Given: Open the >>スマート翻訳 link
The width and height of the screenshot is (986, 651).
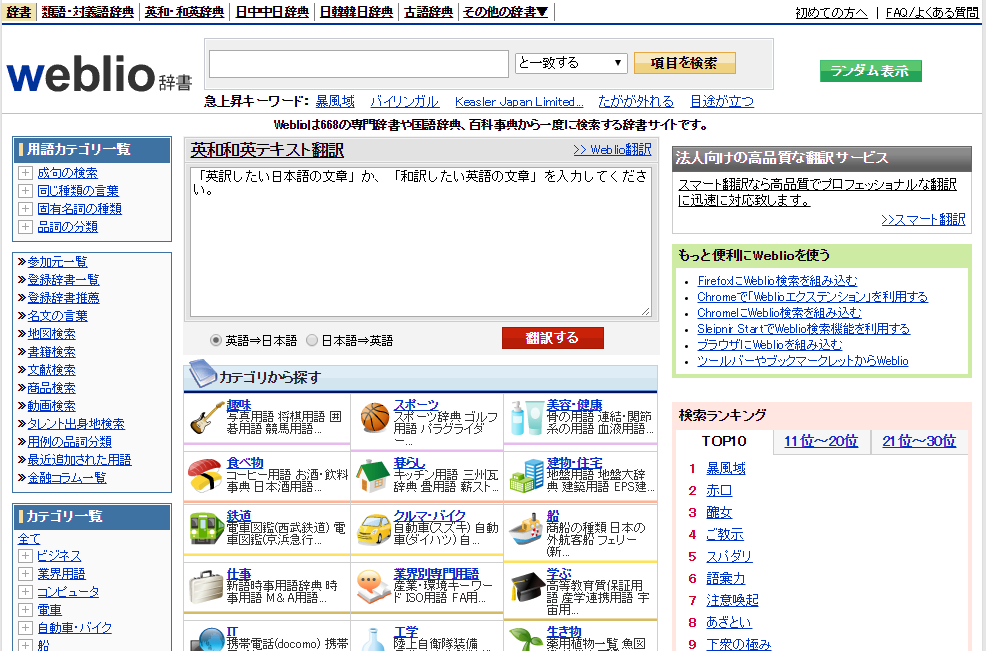Looking at the screenshot, I should (x=922, y=219).
